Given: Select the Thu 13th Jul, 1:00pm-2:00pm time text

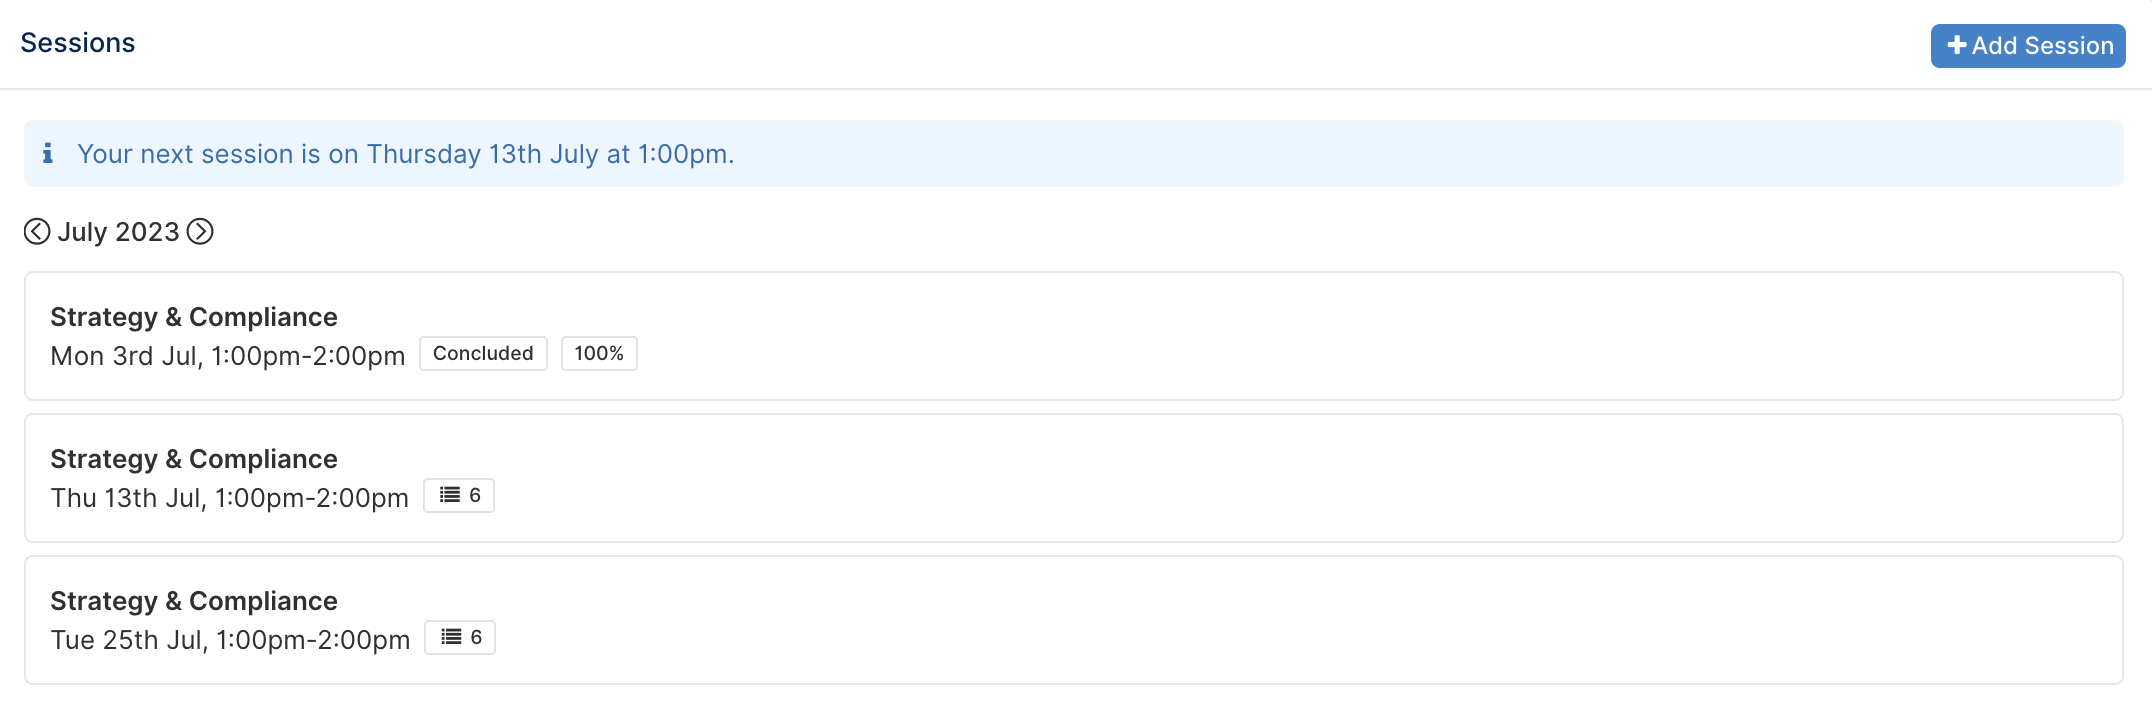Looking at the screenshot, I should tap(230, 498).
